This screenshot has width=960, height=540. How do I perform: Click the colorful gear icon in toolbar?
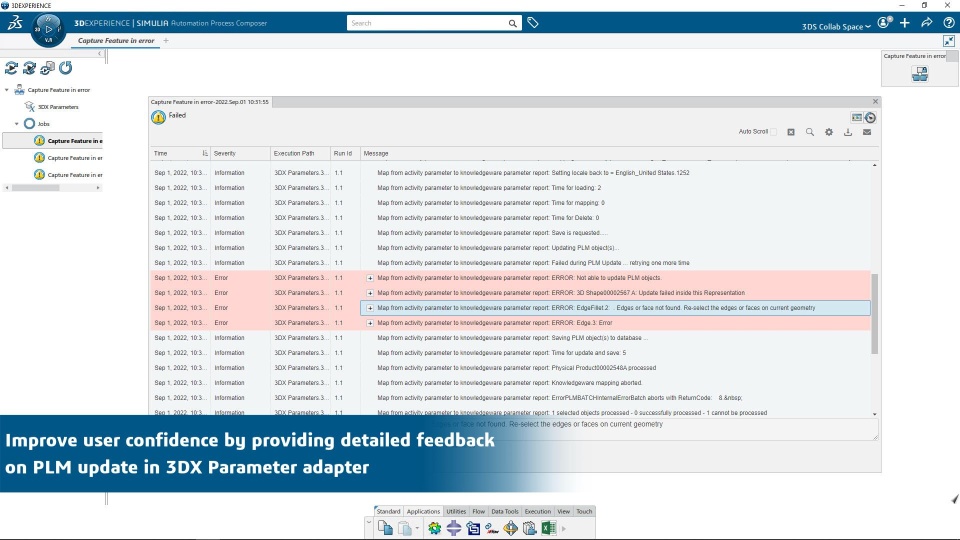435,528
